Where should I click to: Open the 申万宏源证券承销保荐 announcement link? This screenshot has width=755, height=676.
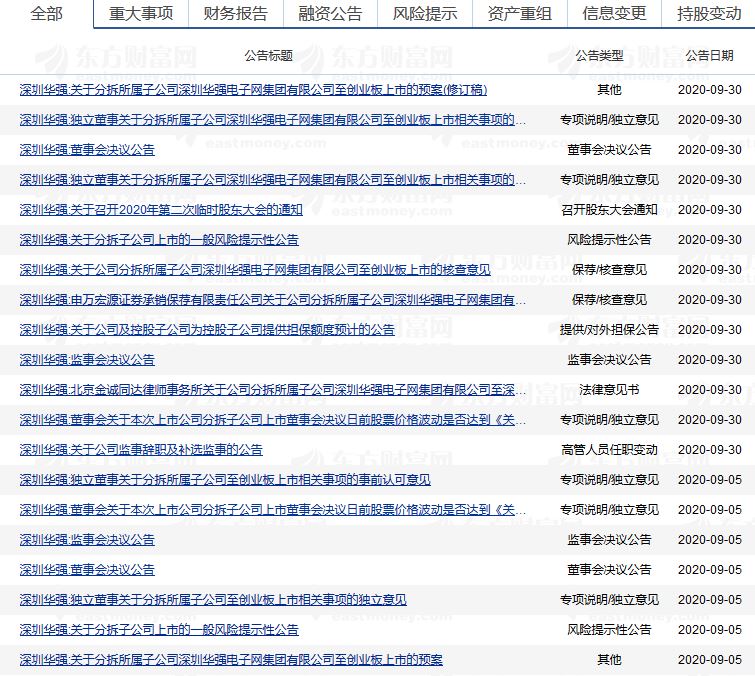(x=273, y=300)
